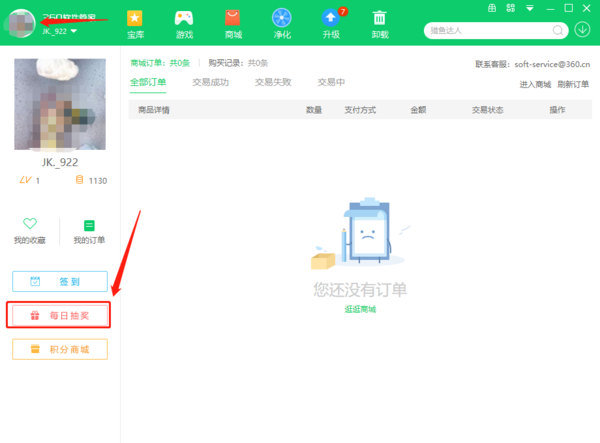
Task: Click the 支付方式 column header
Action: point(360,110)
